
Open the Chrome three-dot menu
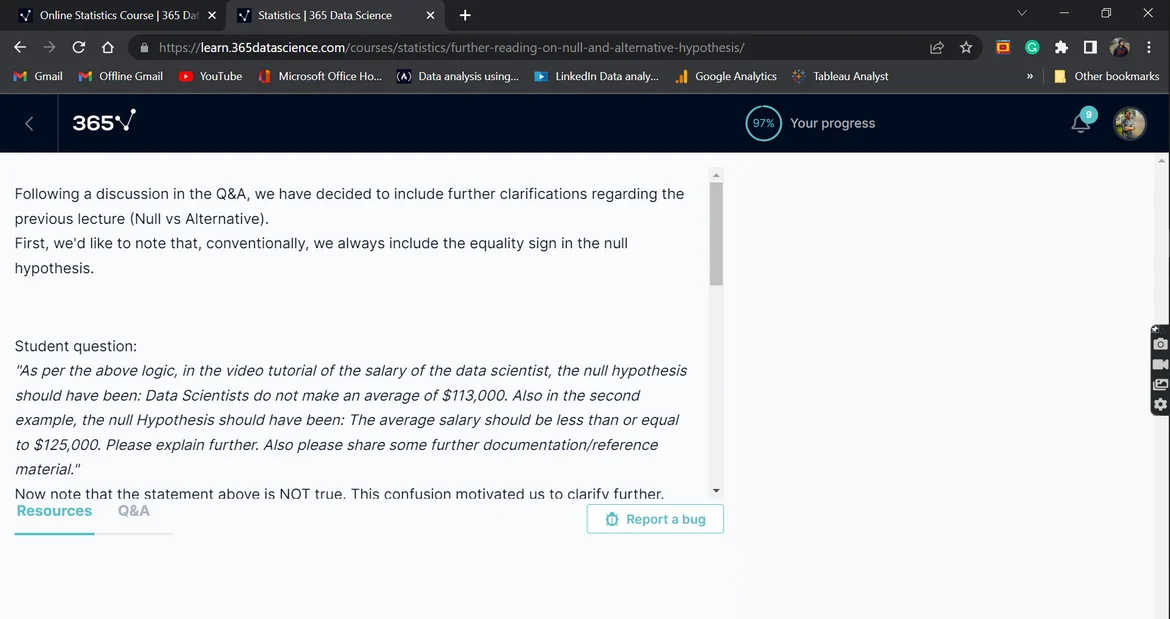coord(1150,47)
